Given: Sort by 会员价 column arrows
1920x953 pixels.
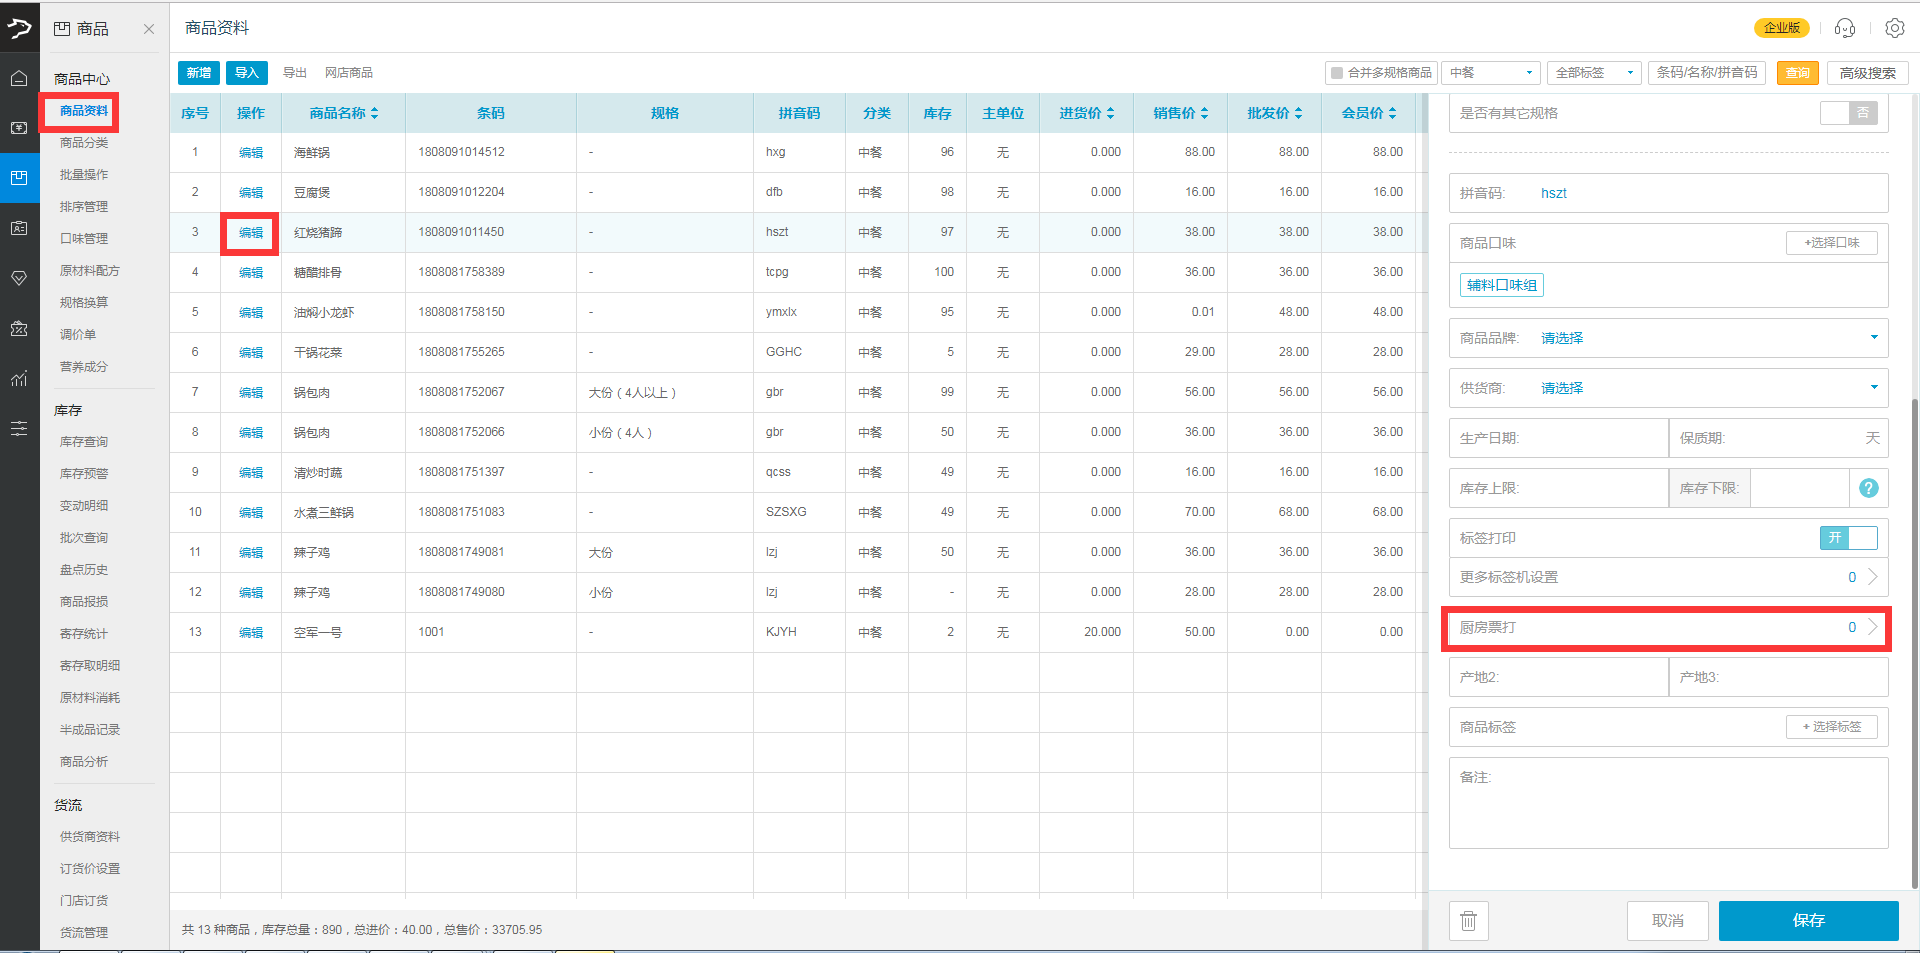Looking at the screenshot, I should coord(1392,113).
